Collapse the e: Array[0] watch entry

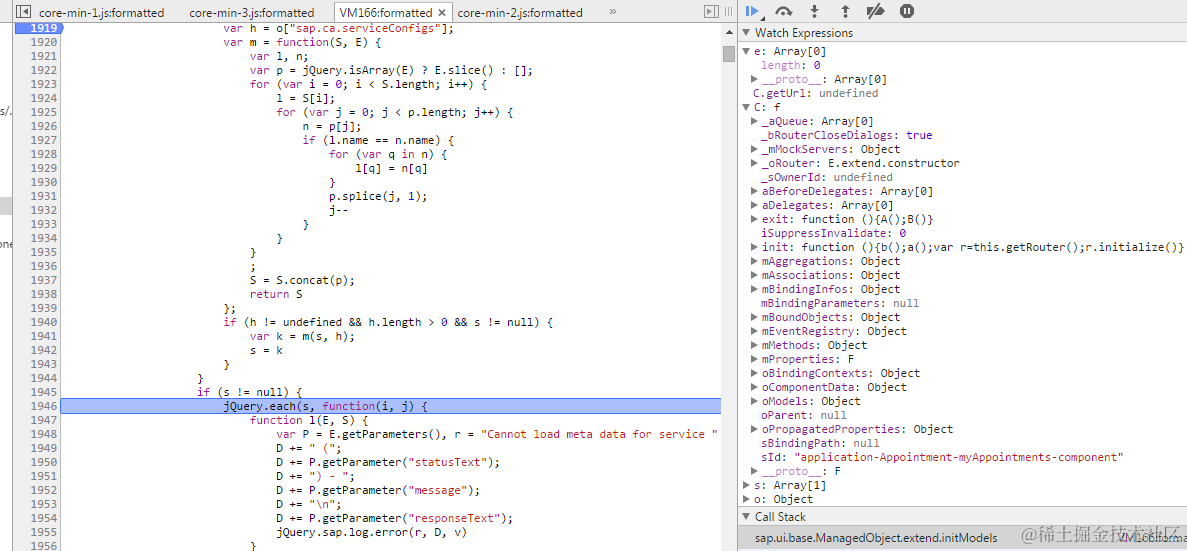click(748, 51)
